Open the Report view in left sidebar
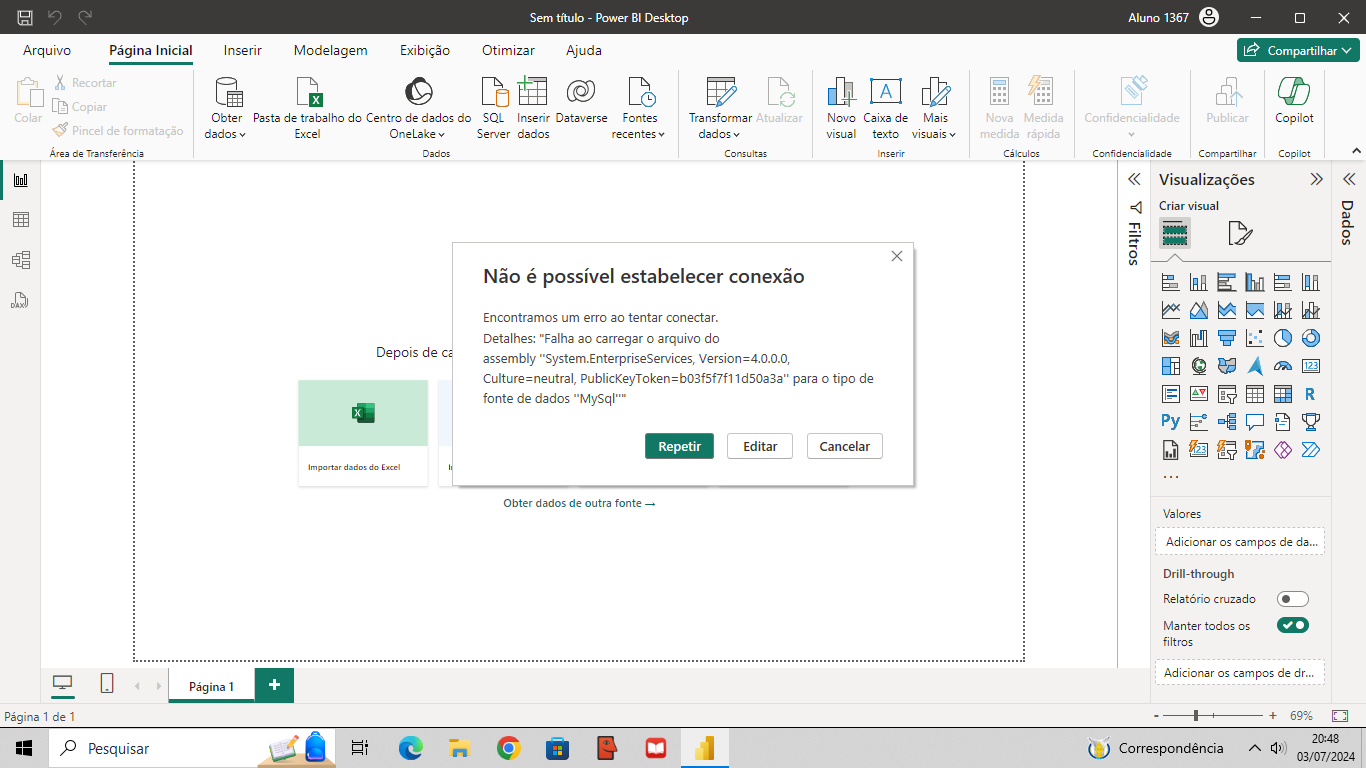 20,180
